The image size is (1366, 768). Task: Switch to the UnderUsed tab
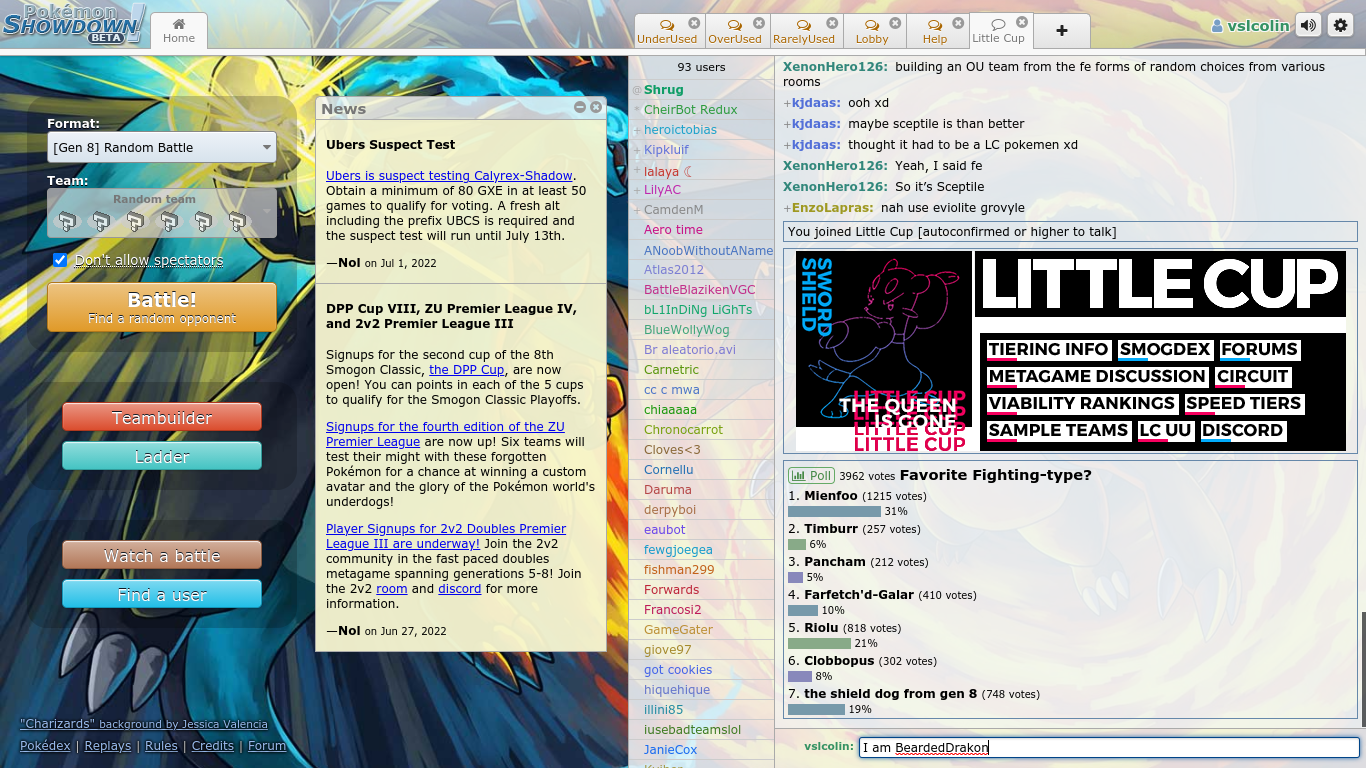(x=667, y=31)
